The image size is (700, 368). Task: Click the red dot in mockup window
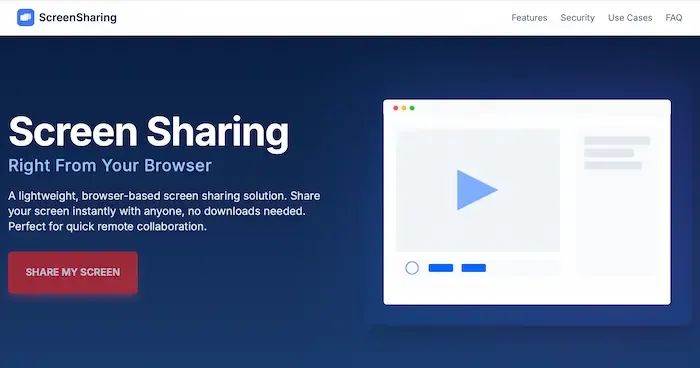point(396,108)
